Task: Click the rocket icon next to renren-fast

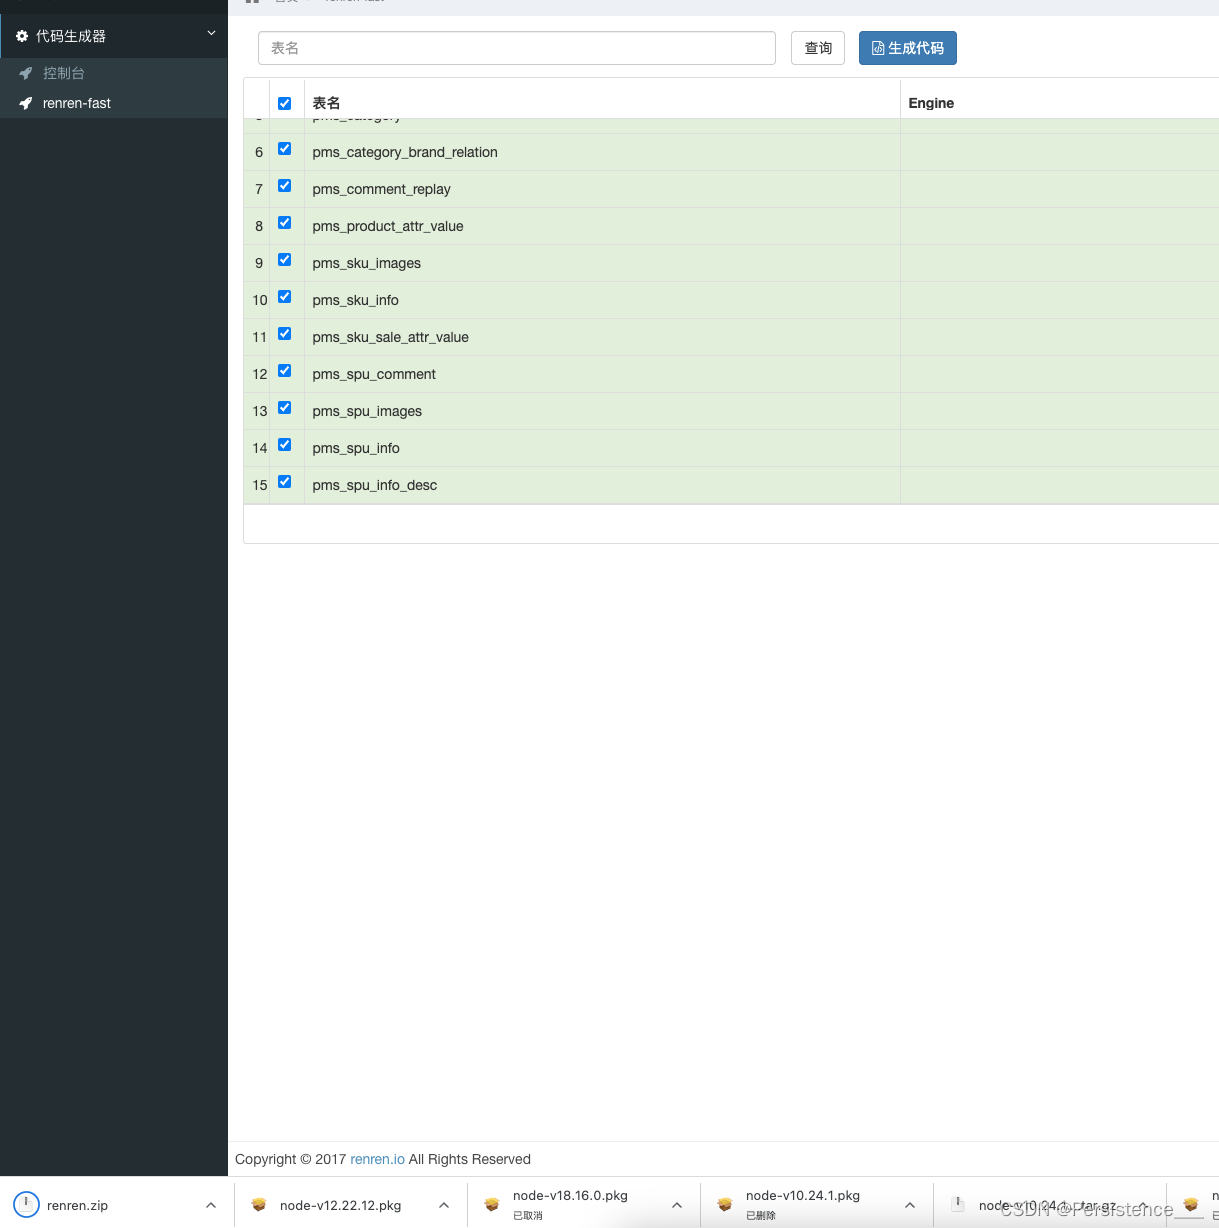Action: pyautogui.click(x=26, y=103)
